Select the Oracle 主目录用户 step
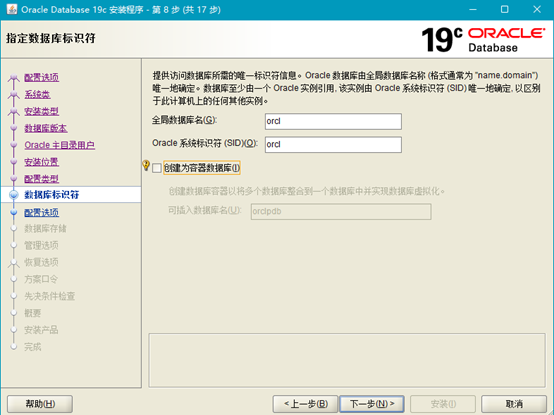 coord(59,145)
